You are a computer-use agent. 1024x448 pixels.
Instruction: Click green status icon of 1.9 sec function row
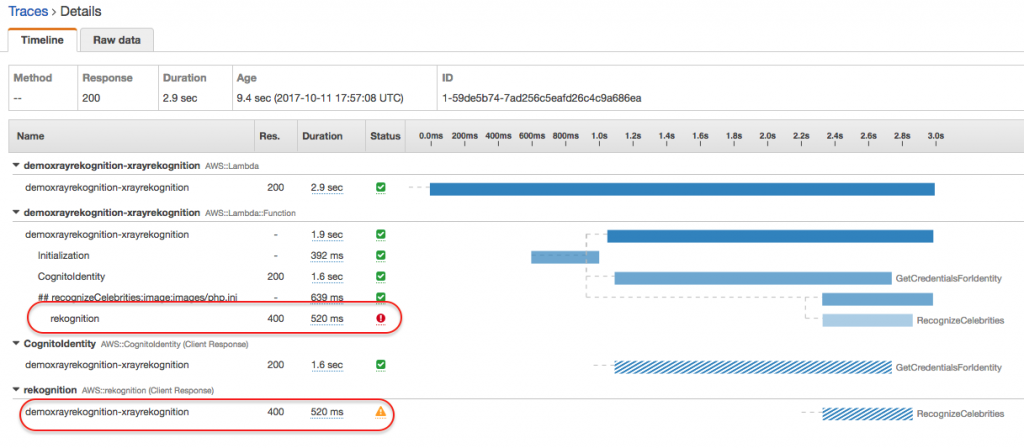(381, 234)
